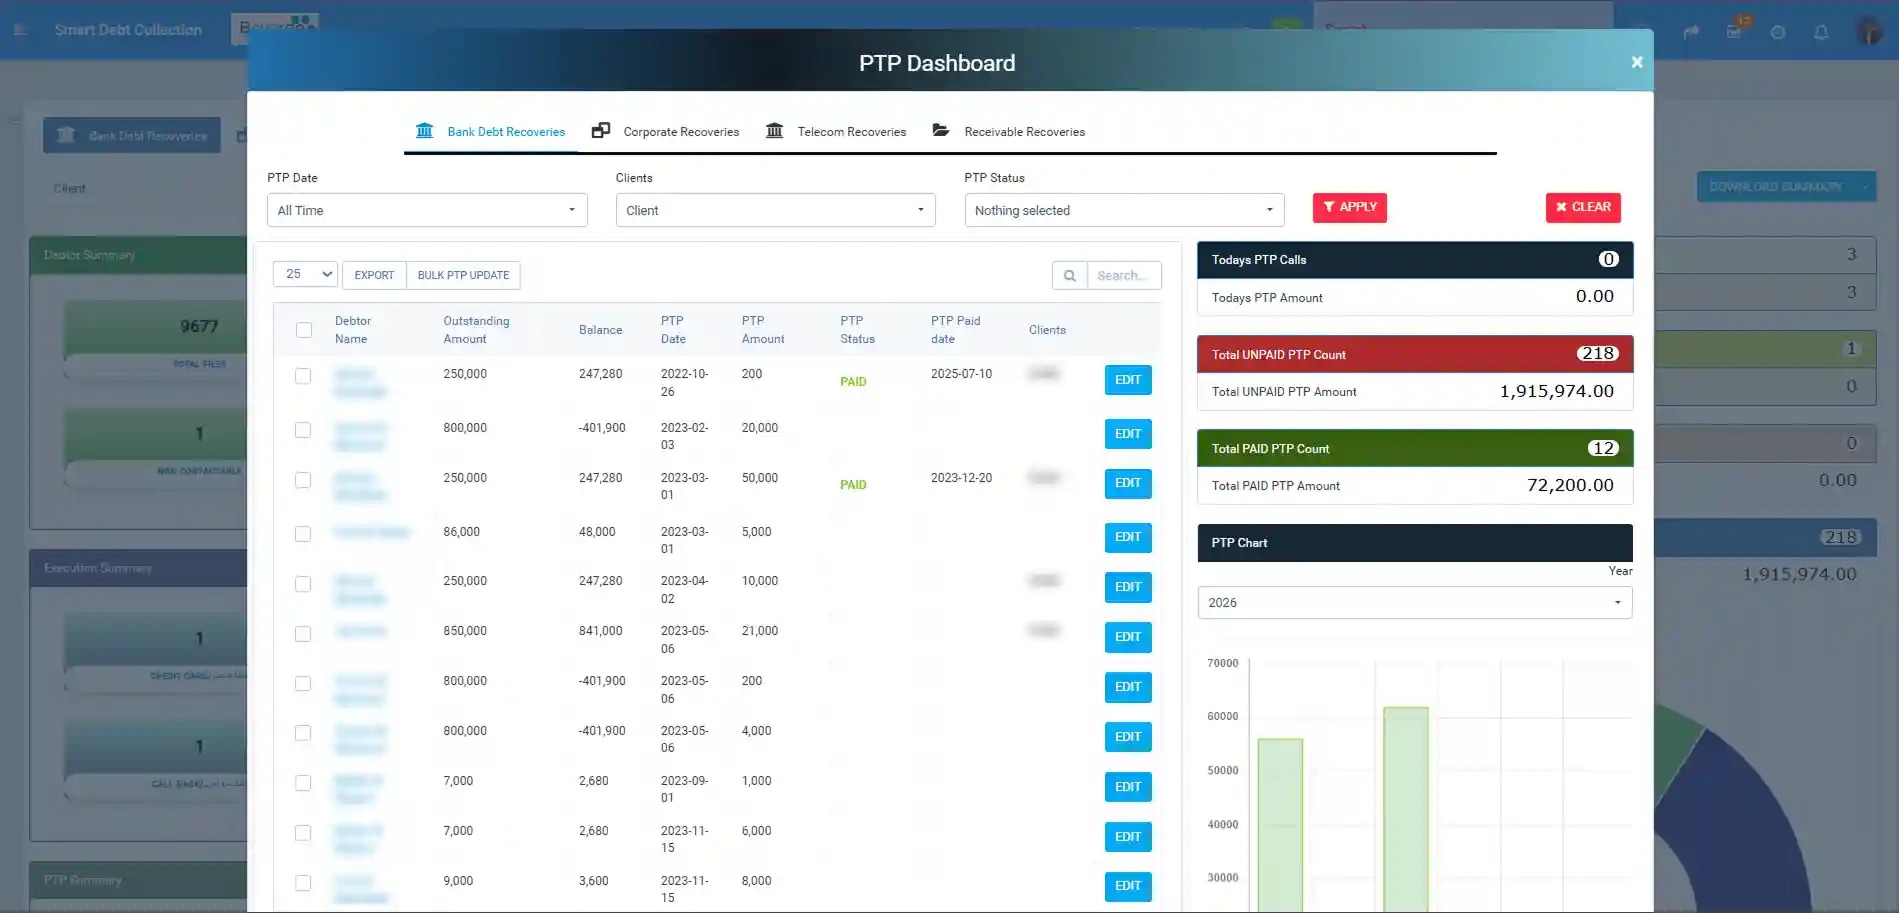
Task: Click the Receivable Recoveries folder icon
Action: click(941, 131)
